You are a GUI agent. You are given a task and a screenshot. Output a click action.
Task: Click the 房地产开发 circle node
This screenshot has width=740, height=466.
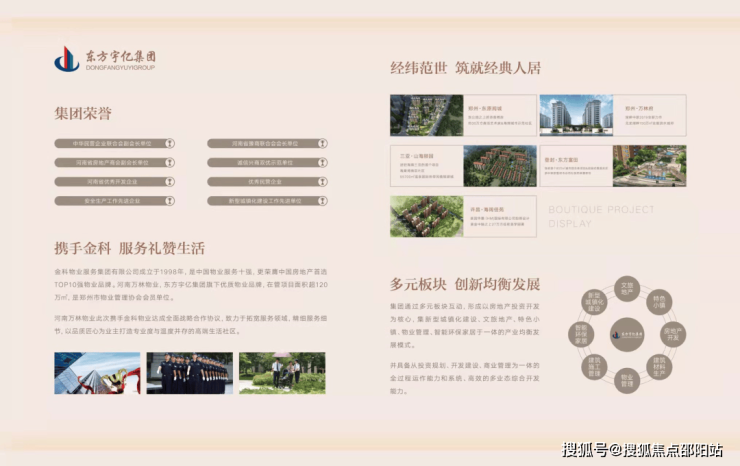click(673, 334)
